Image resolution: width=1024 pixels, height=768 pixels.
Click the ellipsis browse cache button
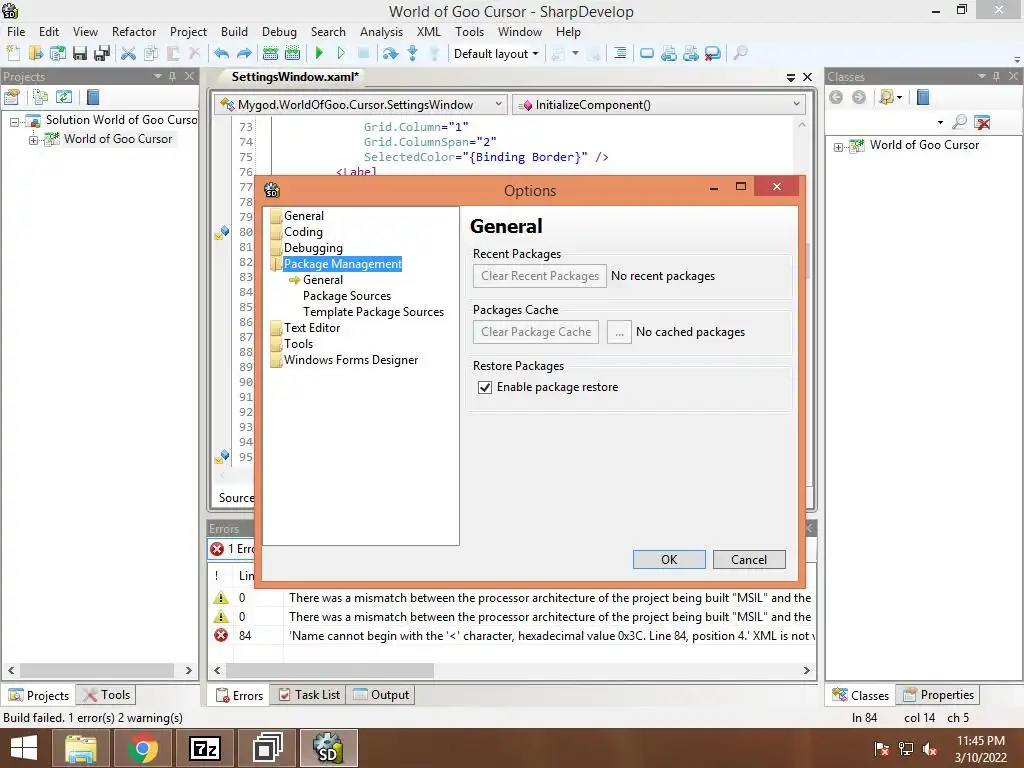point(619,332)
